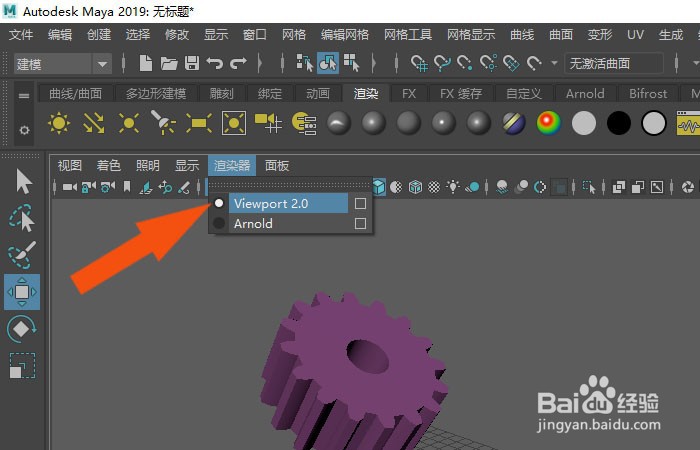Click the camera select icon in panel toolbar
The width and height of the screenshot is (700, 450).
[x=69, y=187]
